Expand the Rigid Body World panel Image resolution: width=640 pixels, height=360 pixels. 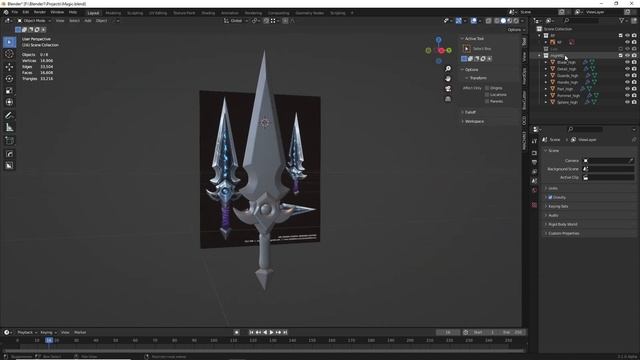coord(562,224)
